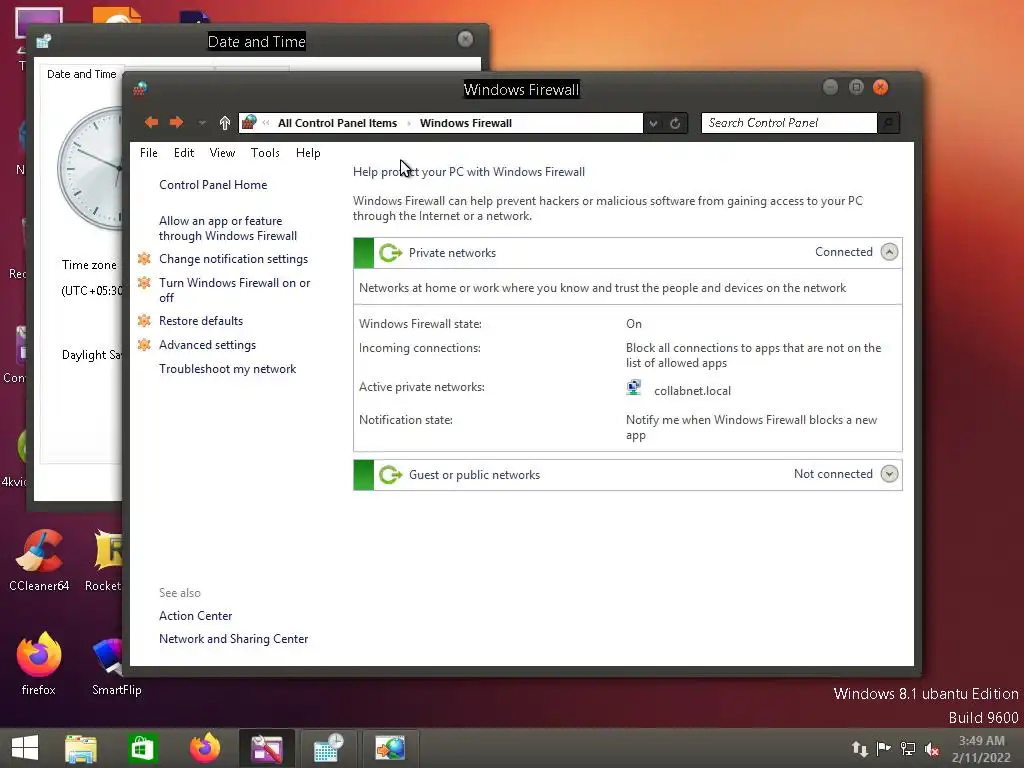This screenshot has width=1024, height=768.
Task: Click the collabnet.local network icon
Action: (x=633, y=388)
